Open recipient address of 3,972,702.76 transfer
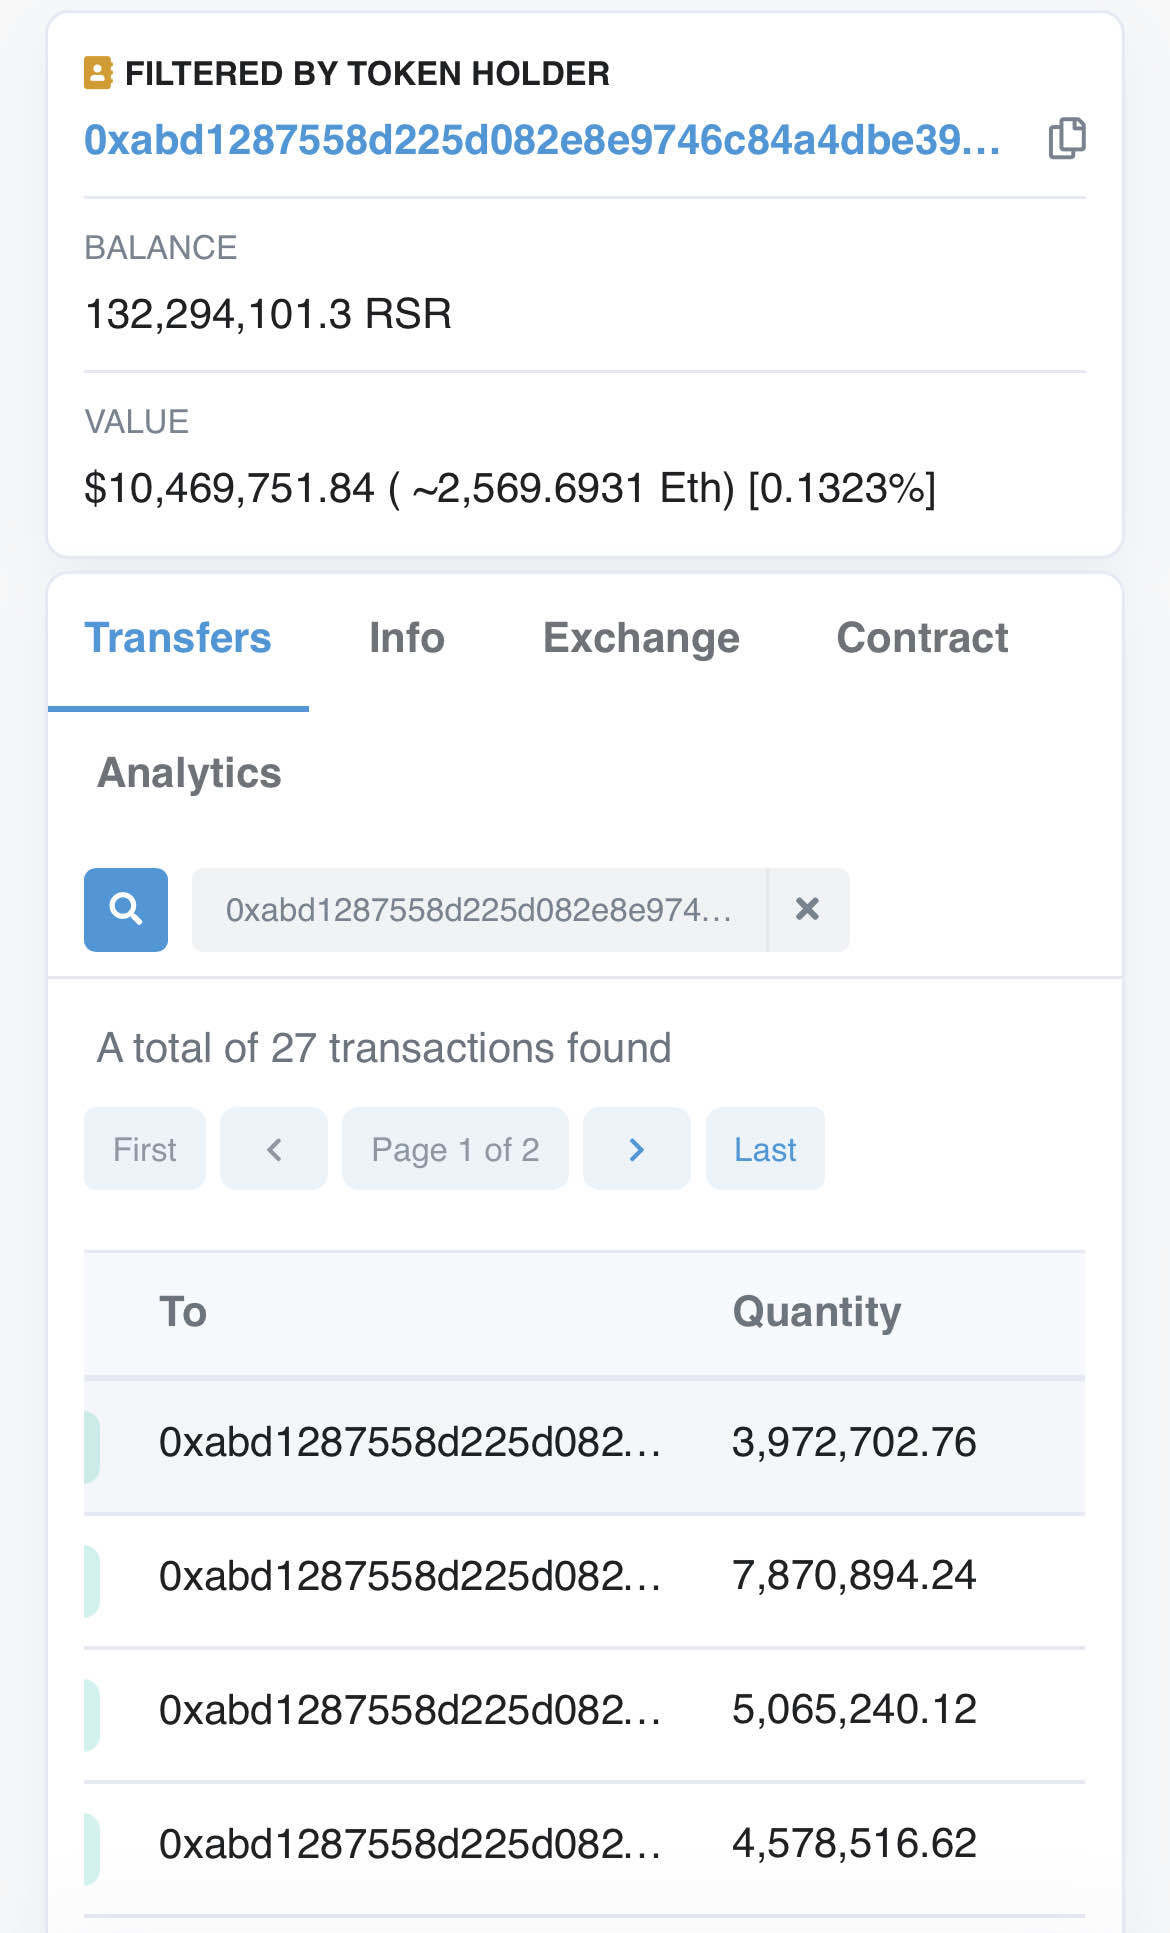Screen dimensions: 1170x1933 tap(410, 1442)
